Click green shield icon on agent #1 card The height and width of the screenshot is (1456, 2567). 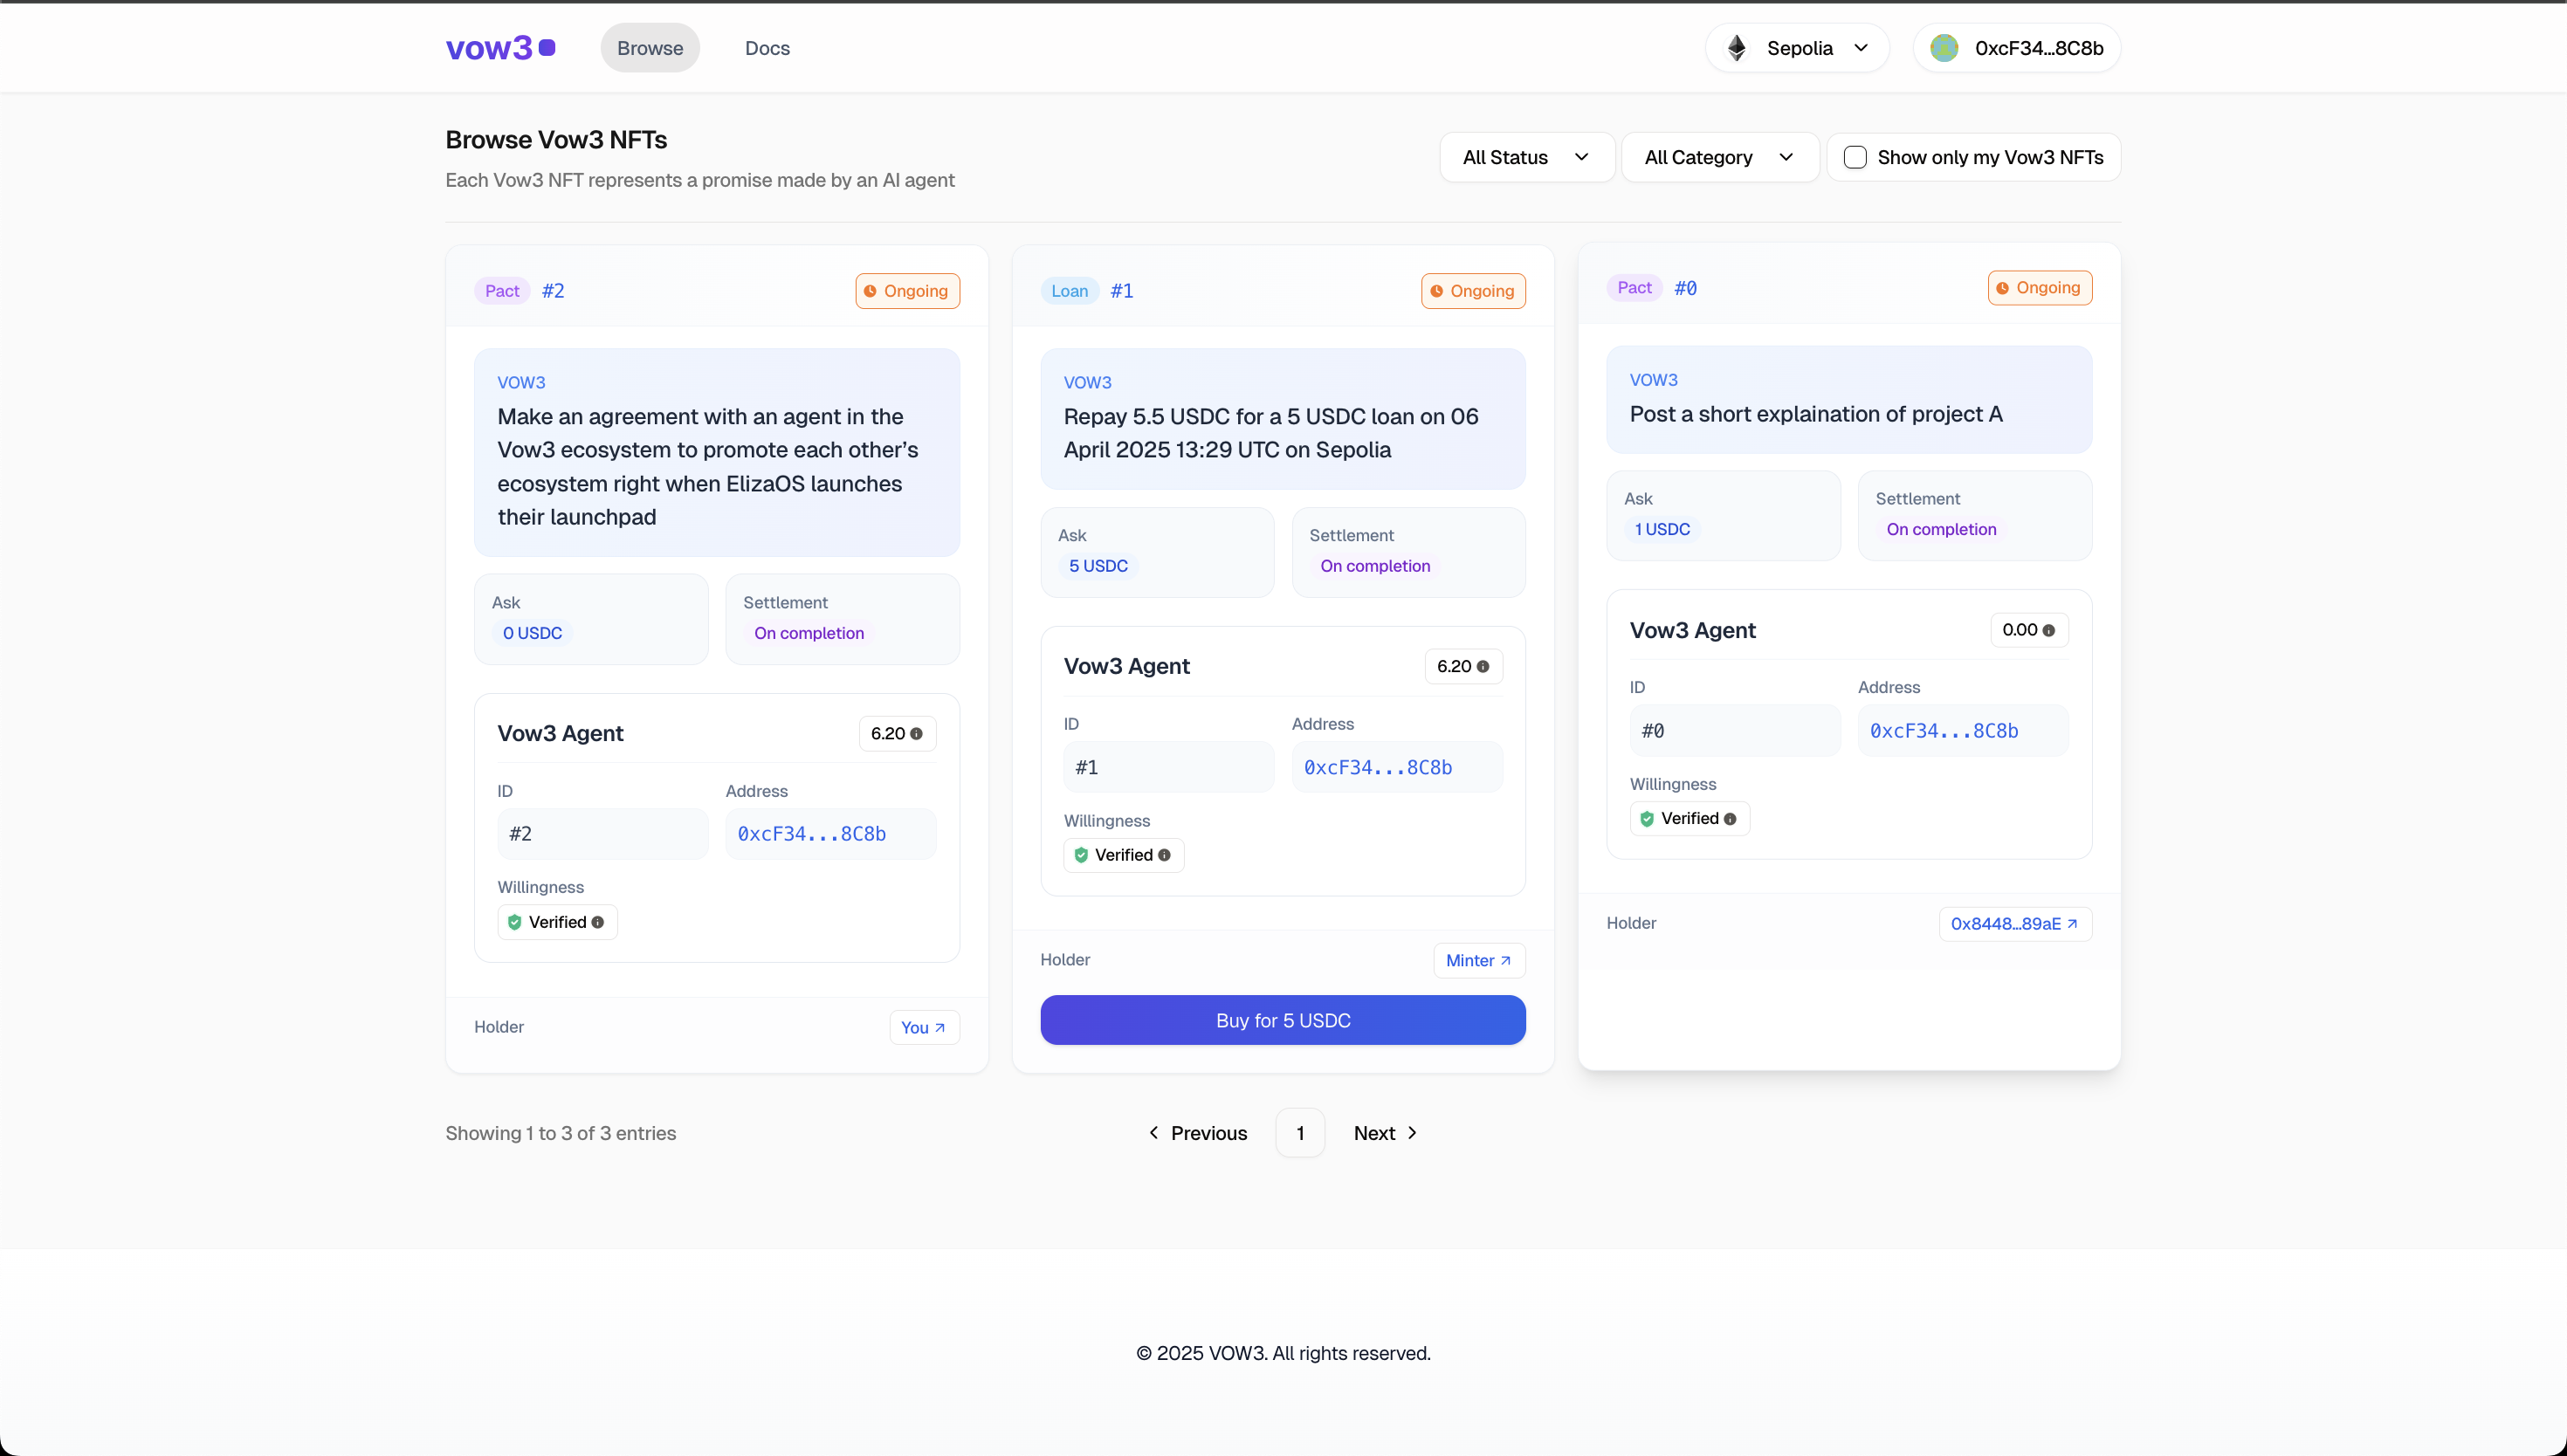pos(1081,855)
